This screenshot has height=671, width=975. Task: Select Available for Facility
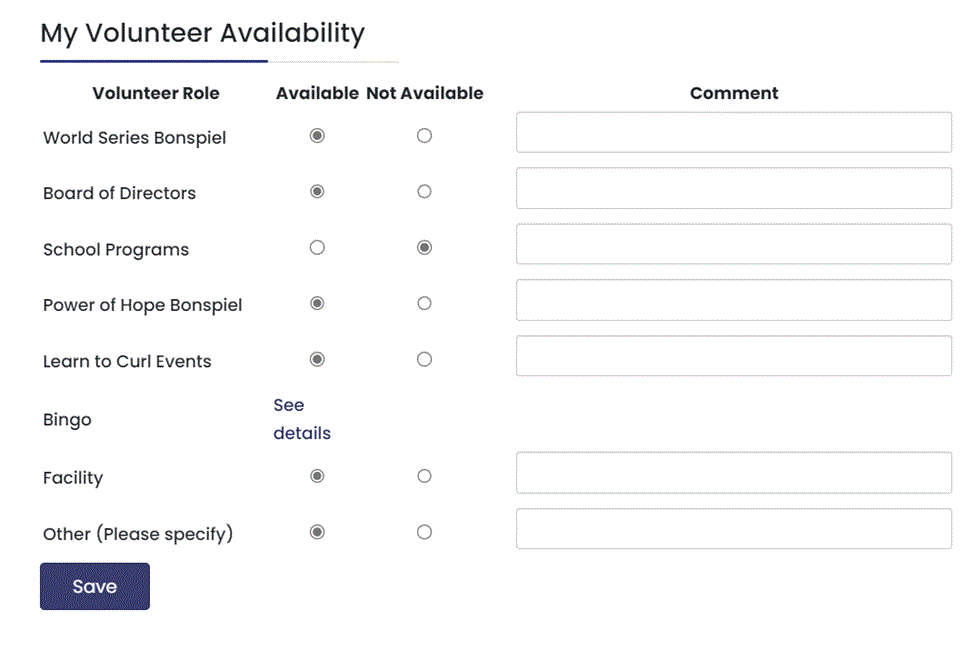pyautogui.click(x=317, y=476)
